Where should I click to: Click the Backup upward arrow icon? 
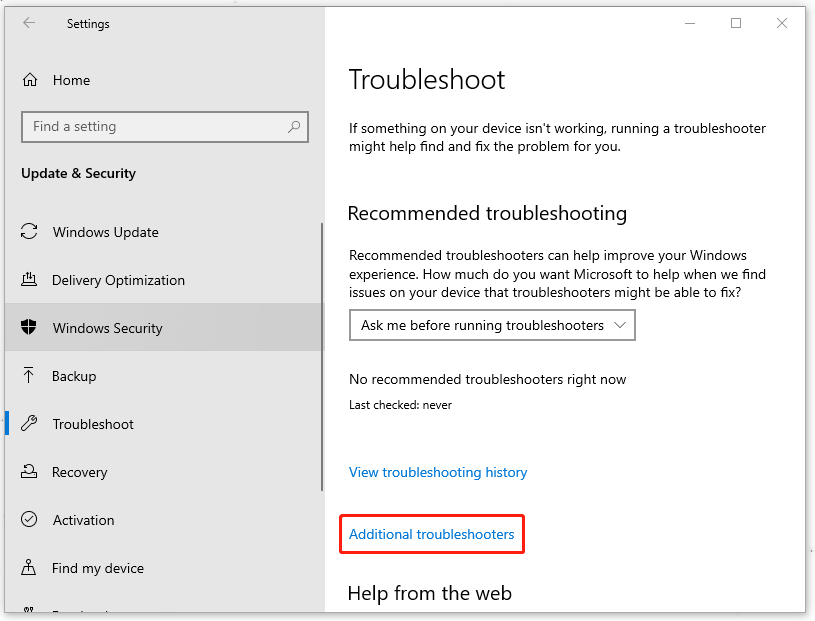29,375
